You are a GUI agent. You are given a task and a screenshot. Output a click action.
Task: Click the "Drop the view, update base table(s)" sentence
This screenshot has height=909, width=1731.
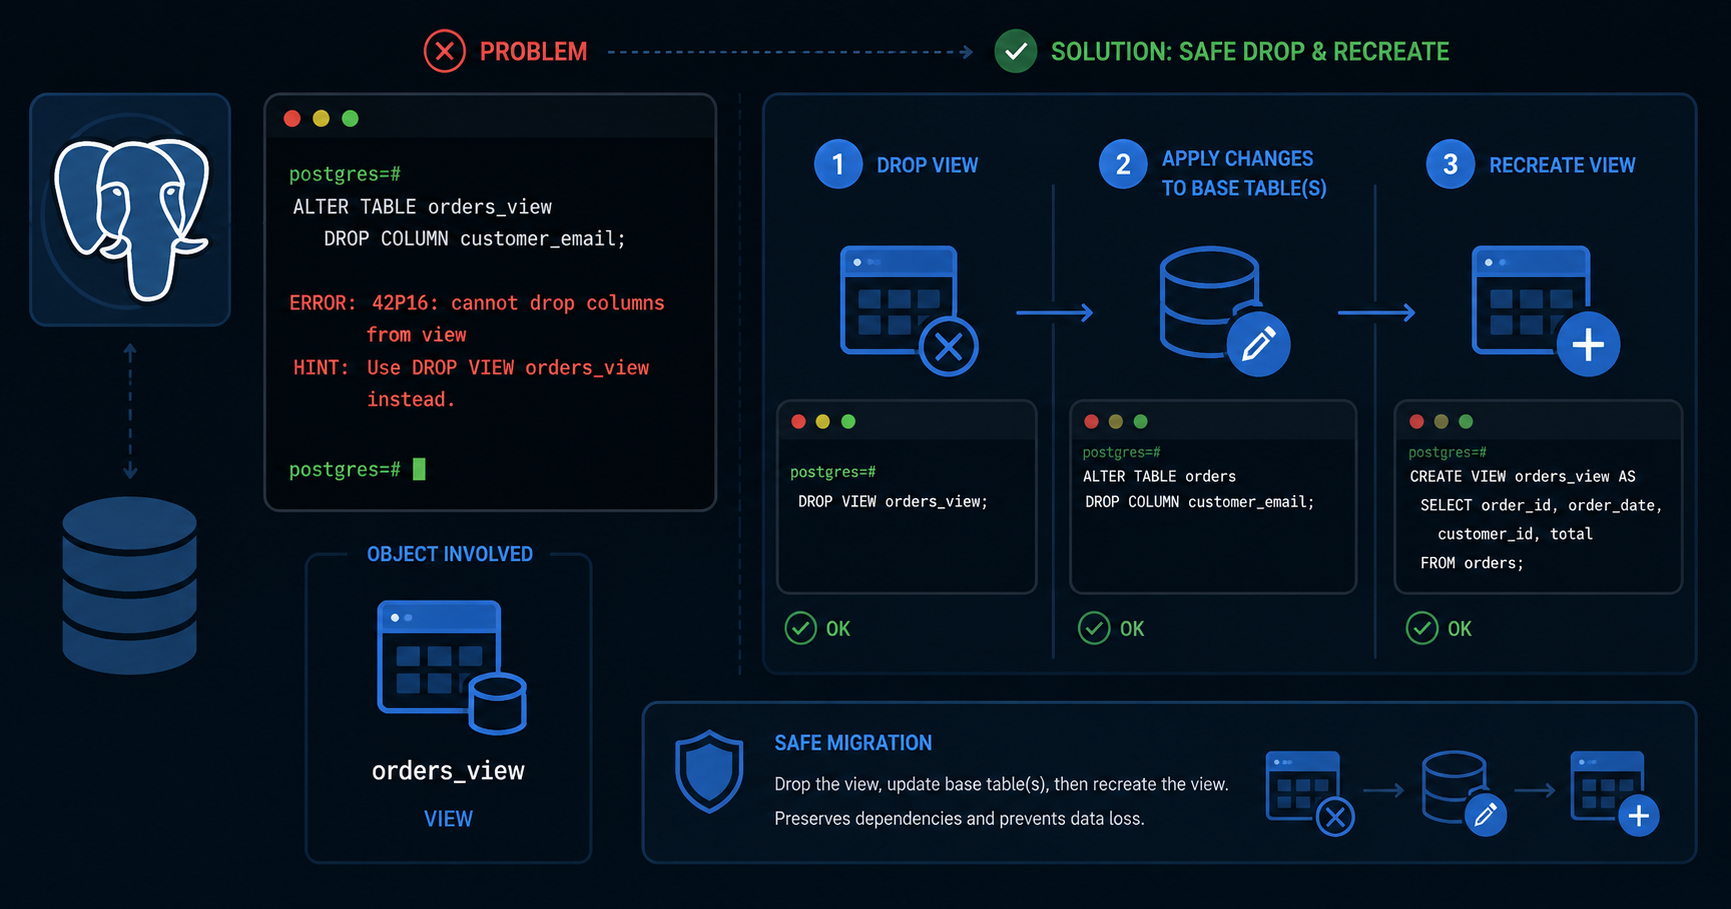point(1001,785)
